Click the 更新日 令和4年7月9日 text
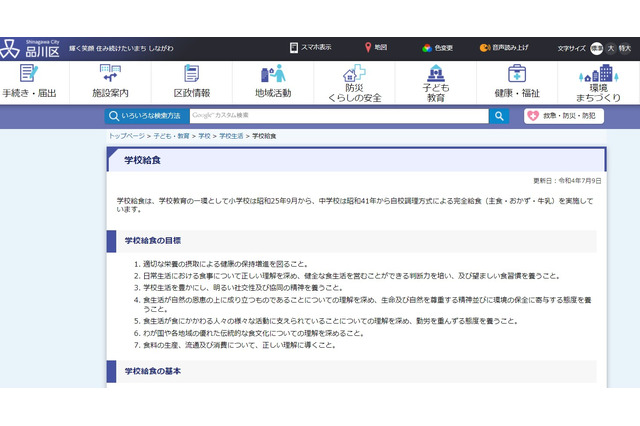This screenshot has height=426, width=640. [x=567, y=181]
